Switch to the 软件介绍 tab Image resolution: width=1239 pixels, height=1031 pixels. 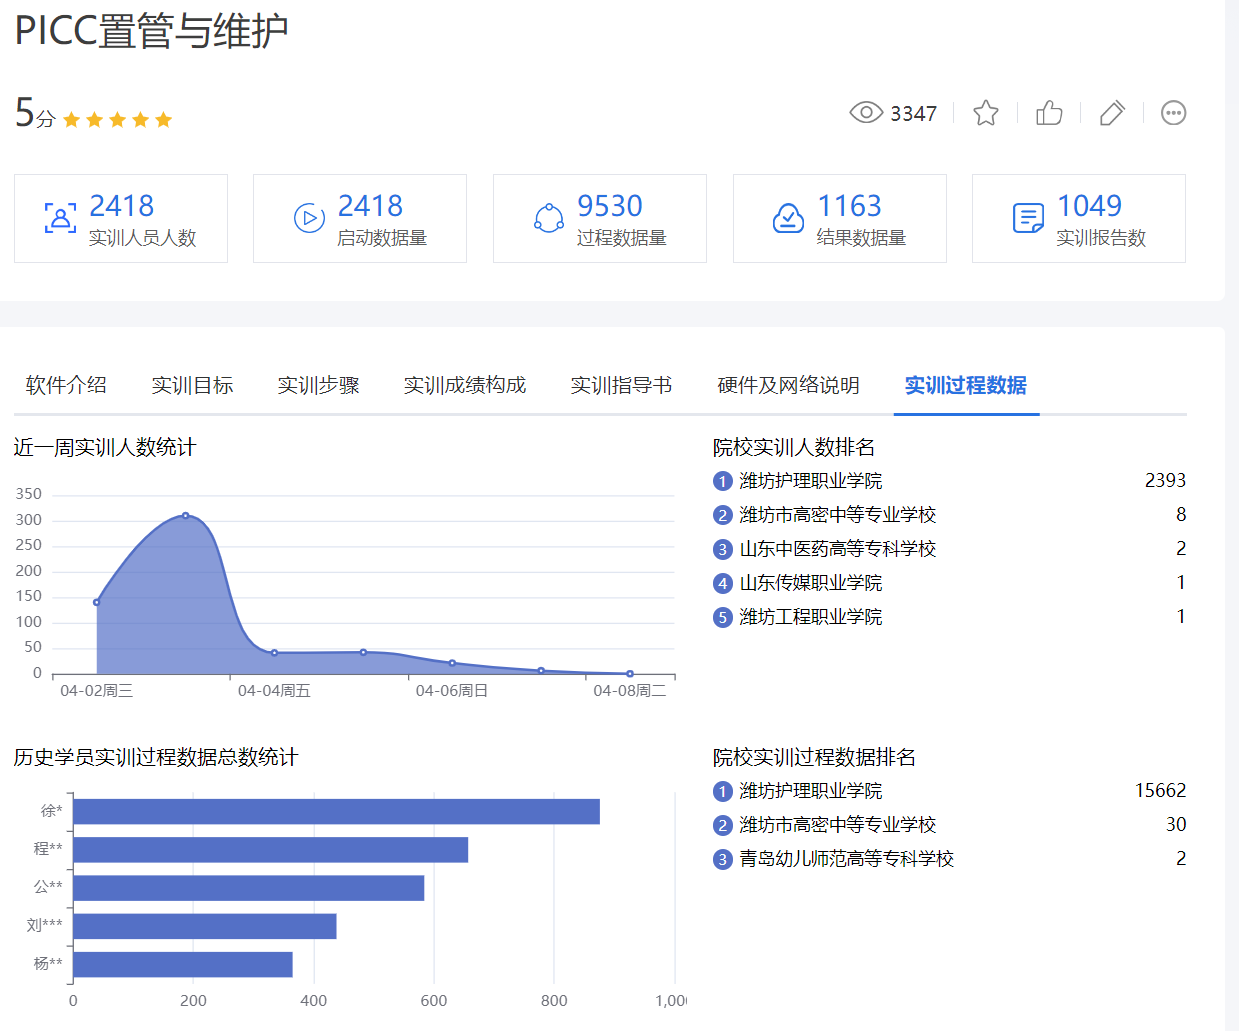(66, 385)
